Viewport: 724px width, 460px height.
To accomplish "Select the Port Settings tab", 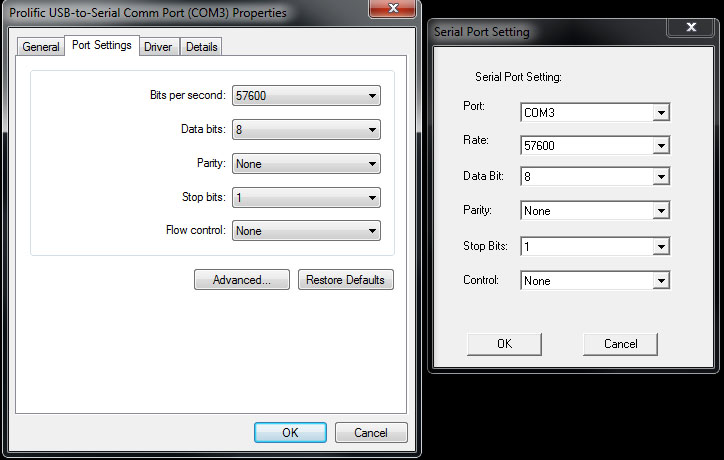I will [102, 45].
